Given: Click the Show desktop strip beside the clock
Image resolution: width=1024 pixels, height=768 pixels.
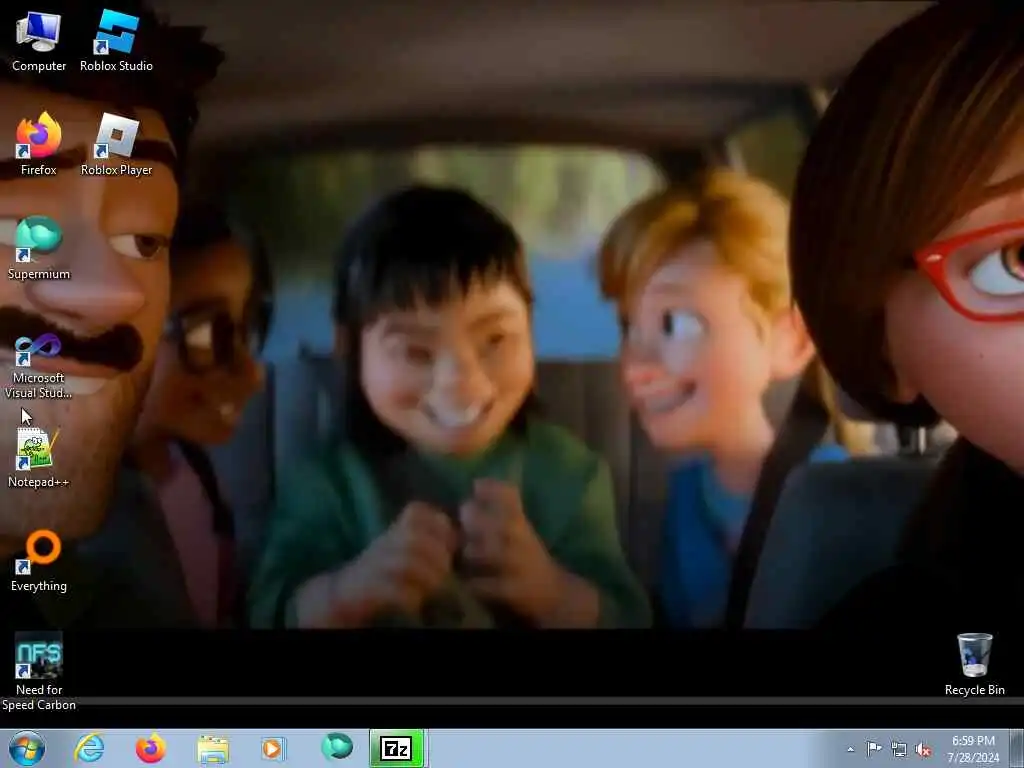Looking at the screenshot, I should pyautogui.click(x=1017, y=748).
